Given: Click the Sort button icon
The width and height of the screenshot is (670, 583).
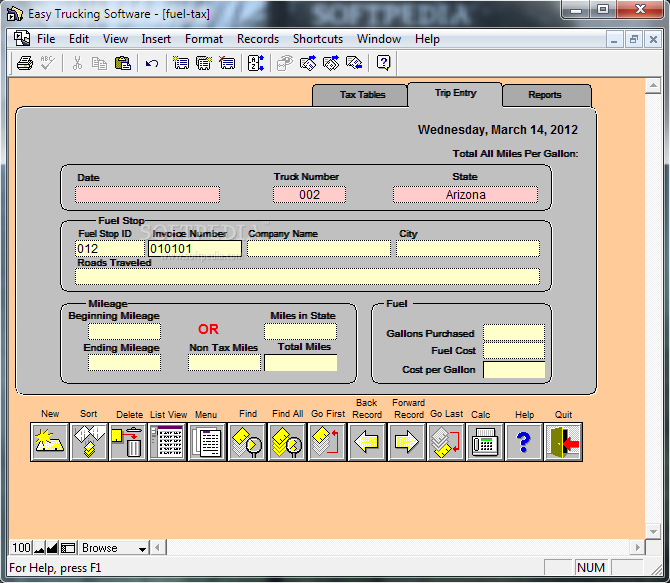Looking at the screenshot, I should (x=89, y=442).
